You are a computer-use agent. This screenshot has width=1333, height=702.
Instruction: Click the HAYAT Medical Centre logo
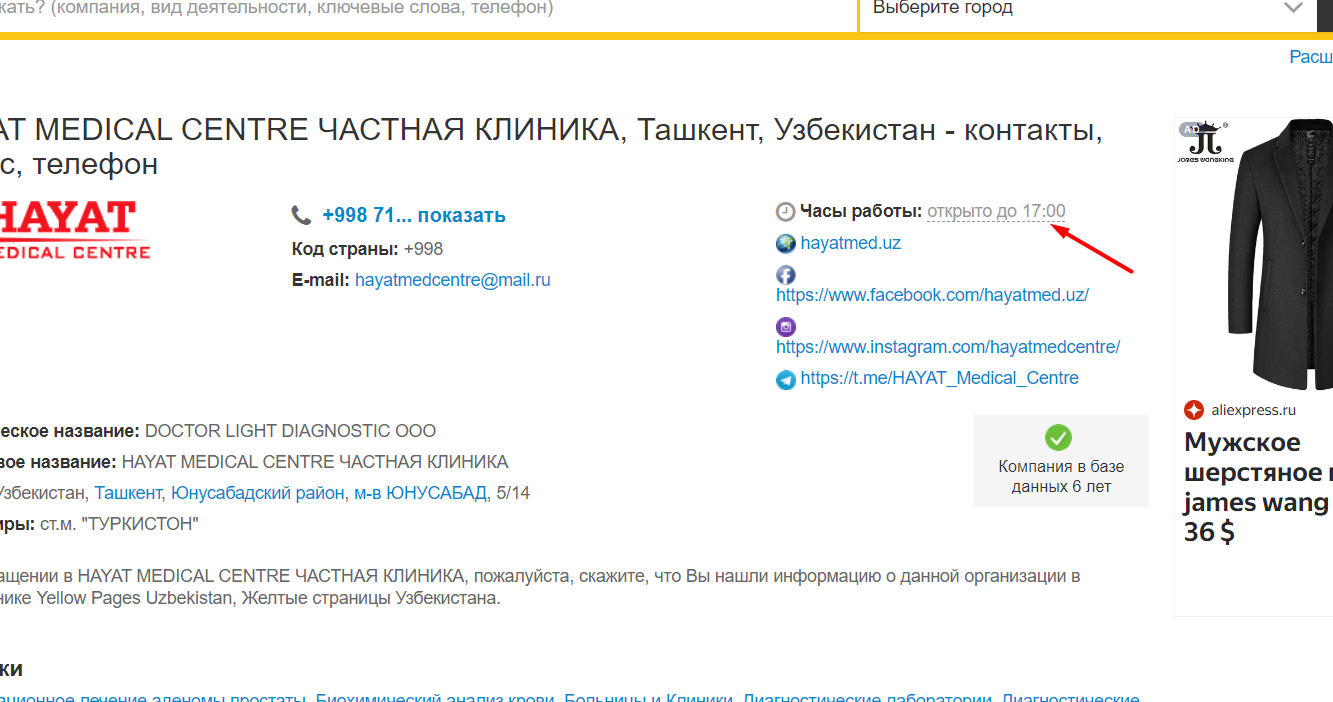click(75, 230)
